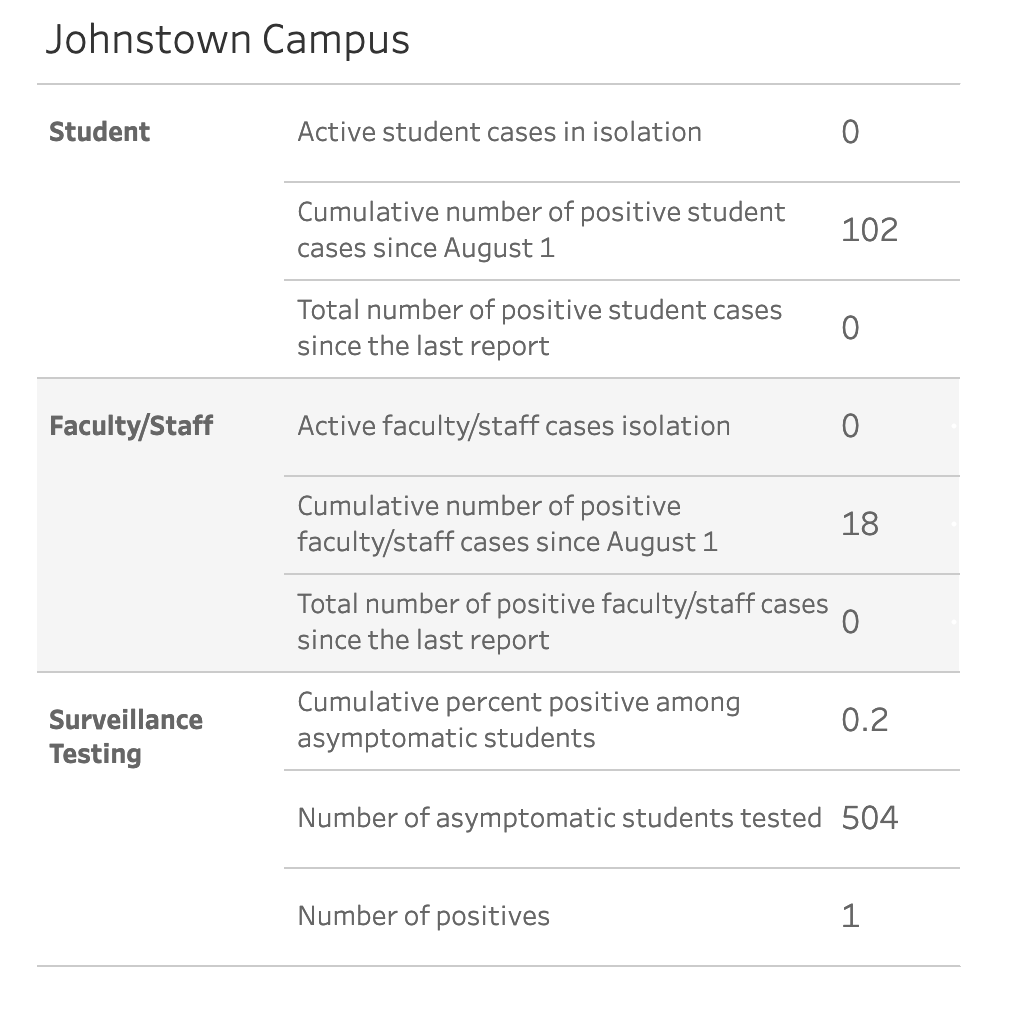This screenshot has height=1010, width=1032.
Task: Click Total number of positive faculty/staff cases label
Action: click(563, 622)
